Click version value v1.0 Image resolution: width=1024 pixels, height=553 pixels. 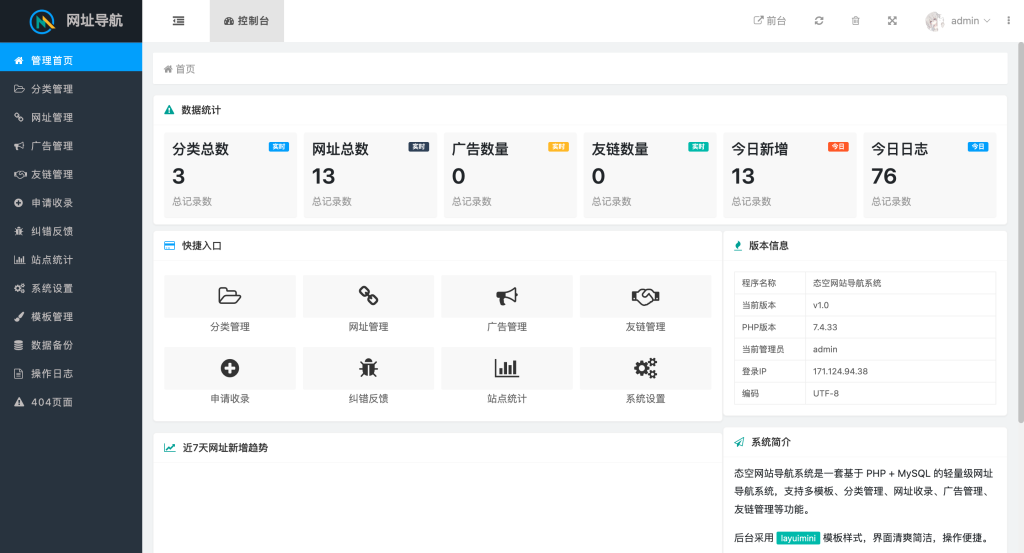pyautogui.click(x=821, y=305)
